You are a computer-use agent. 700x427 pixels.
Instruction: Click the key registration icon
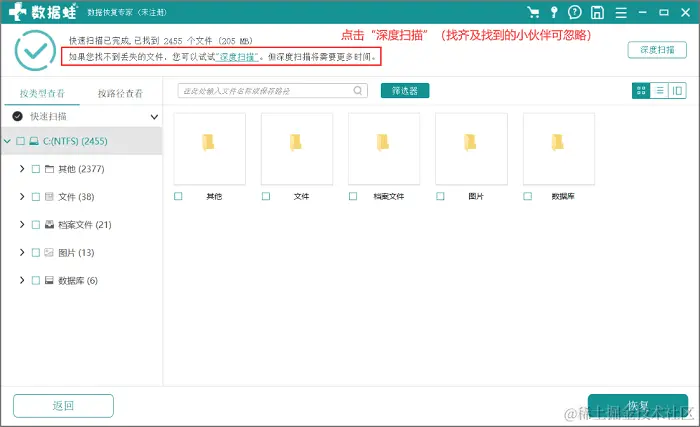tap(554, 12)
